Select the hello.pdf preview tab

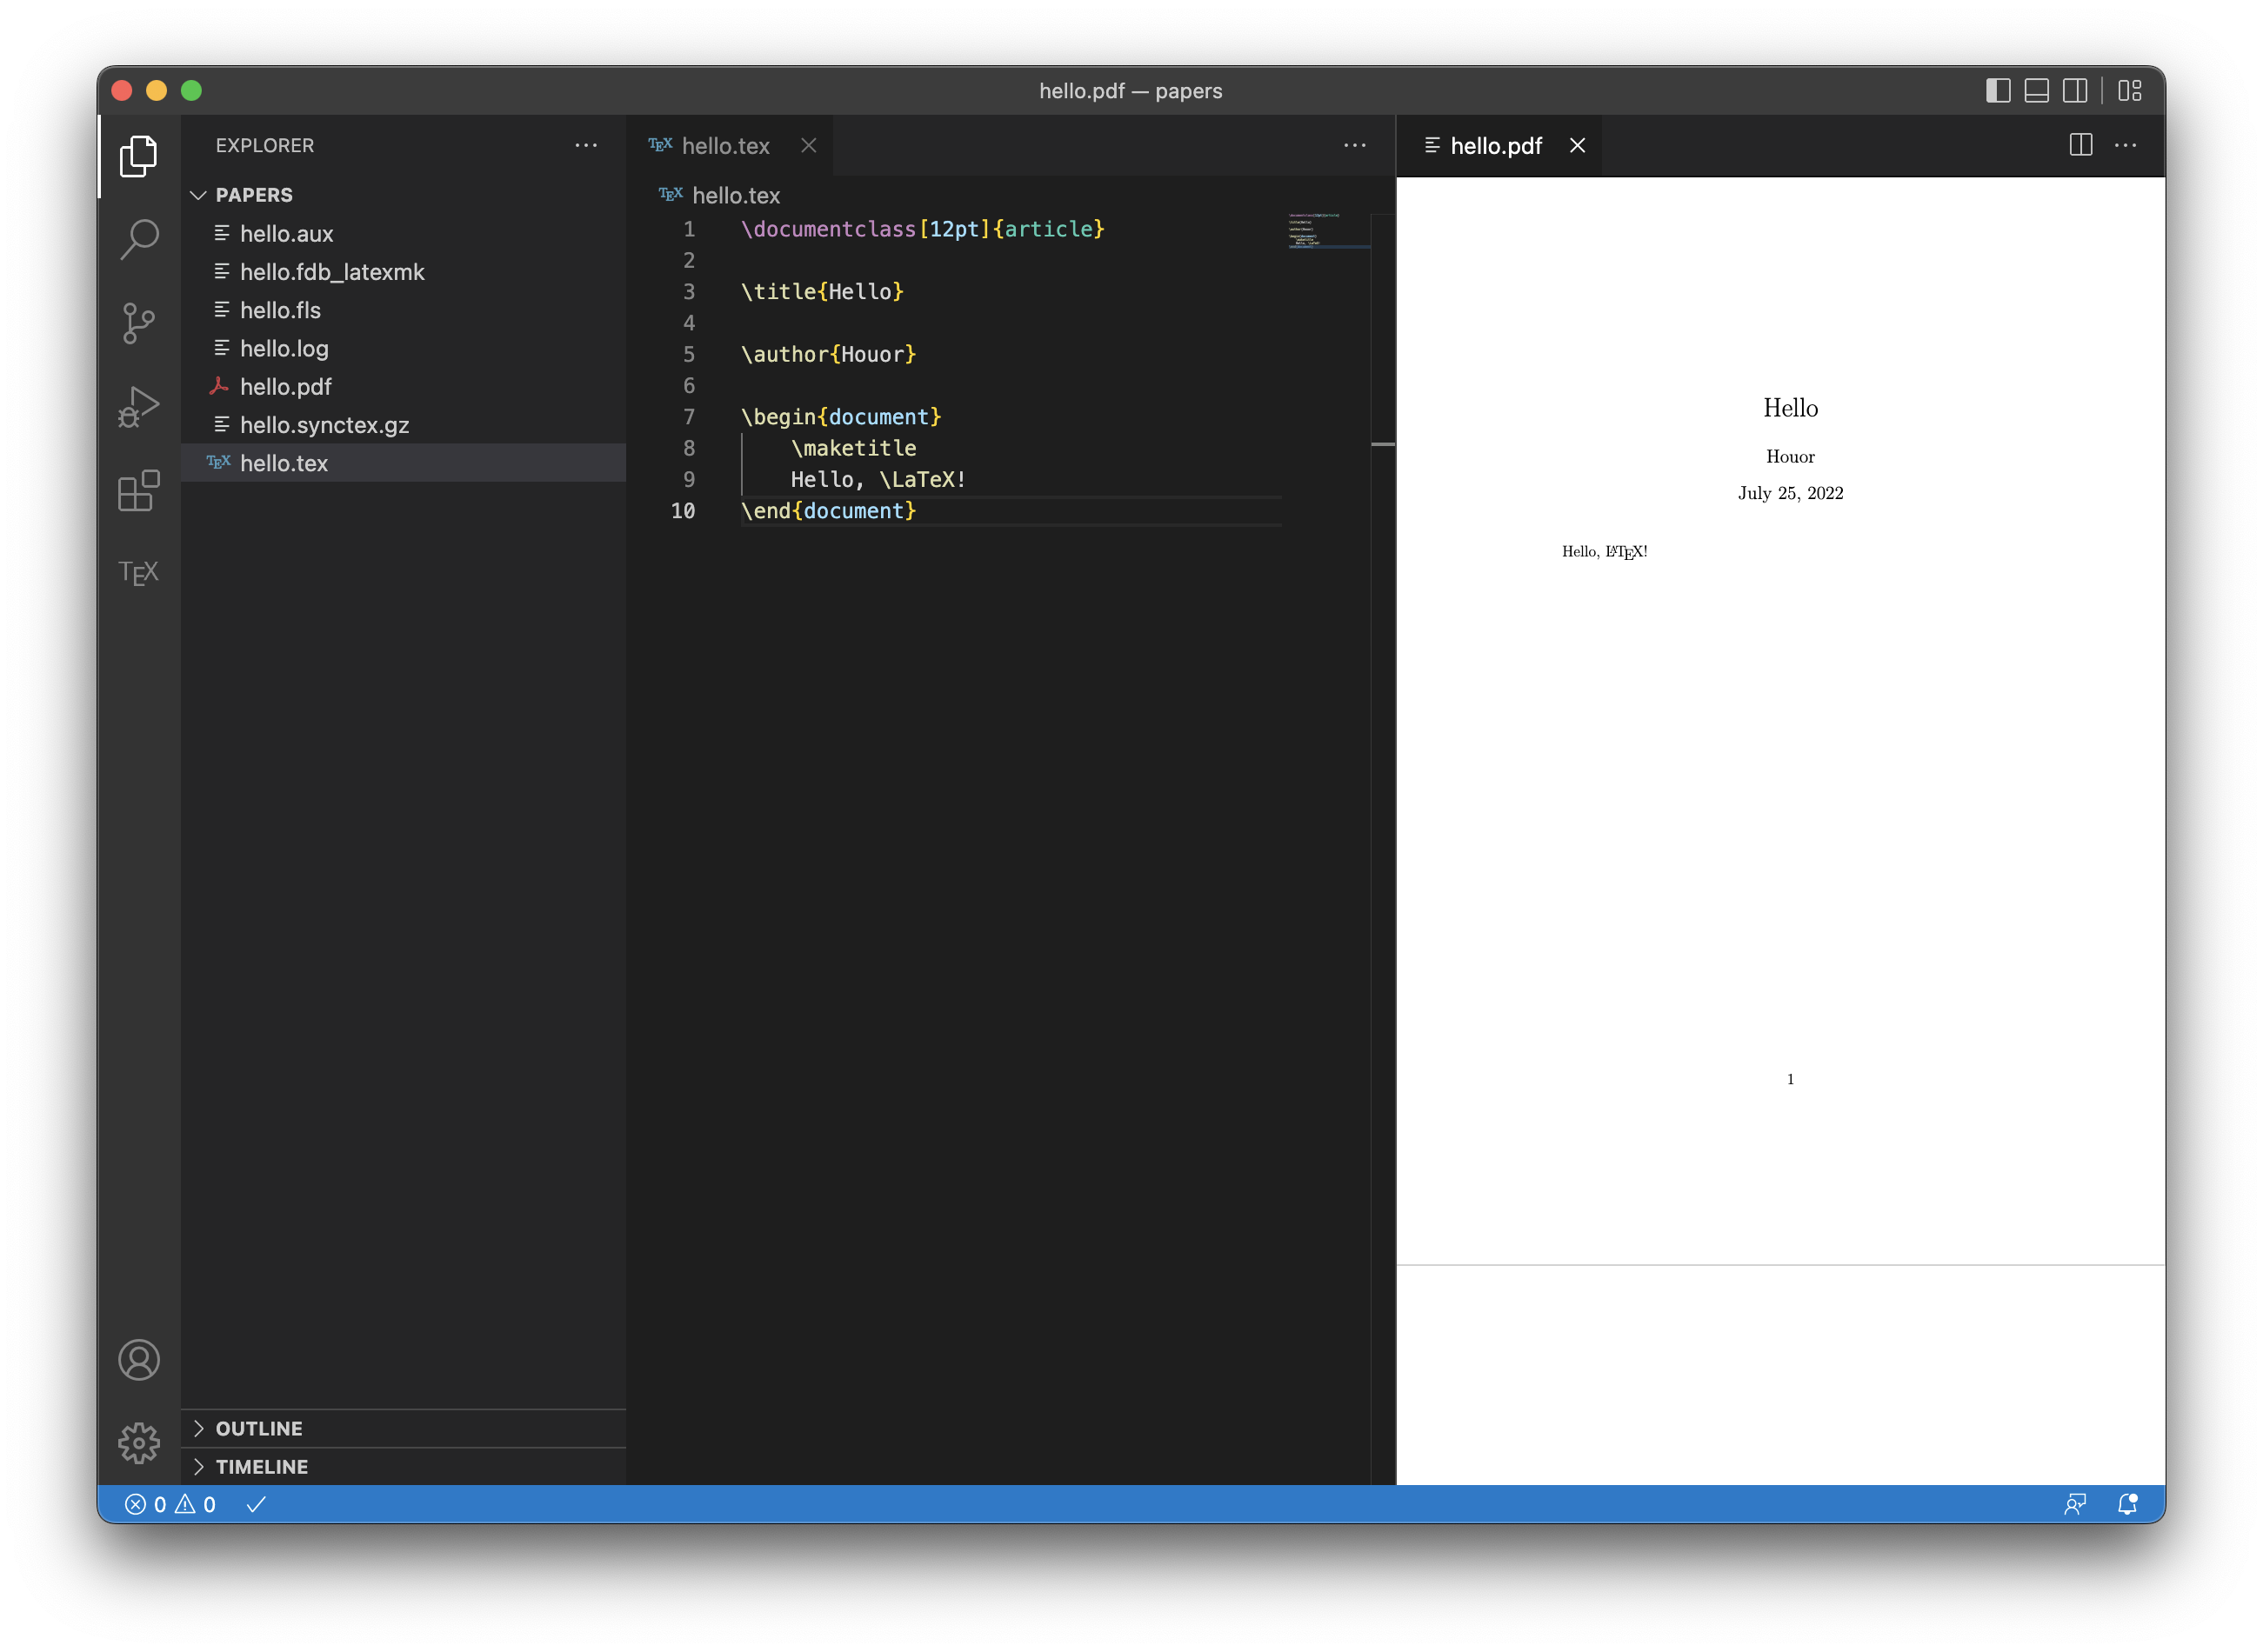pyautogui.click(x=1495, y=146)
